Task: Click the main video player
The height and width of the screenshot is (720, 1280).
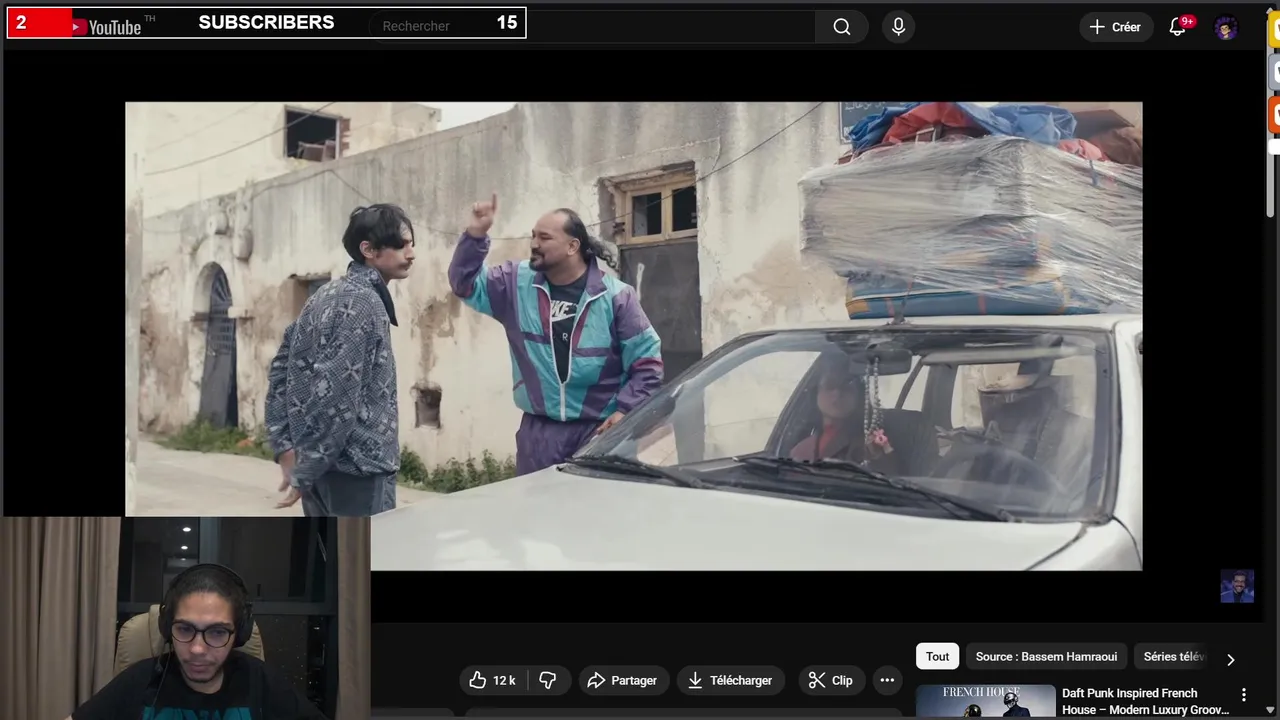Action: click(634, 335)
